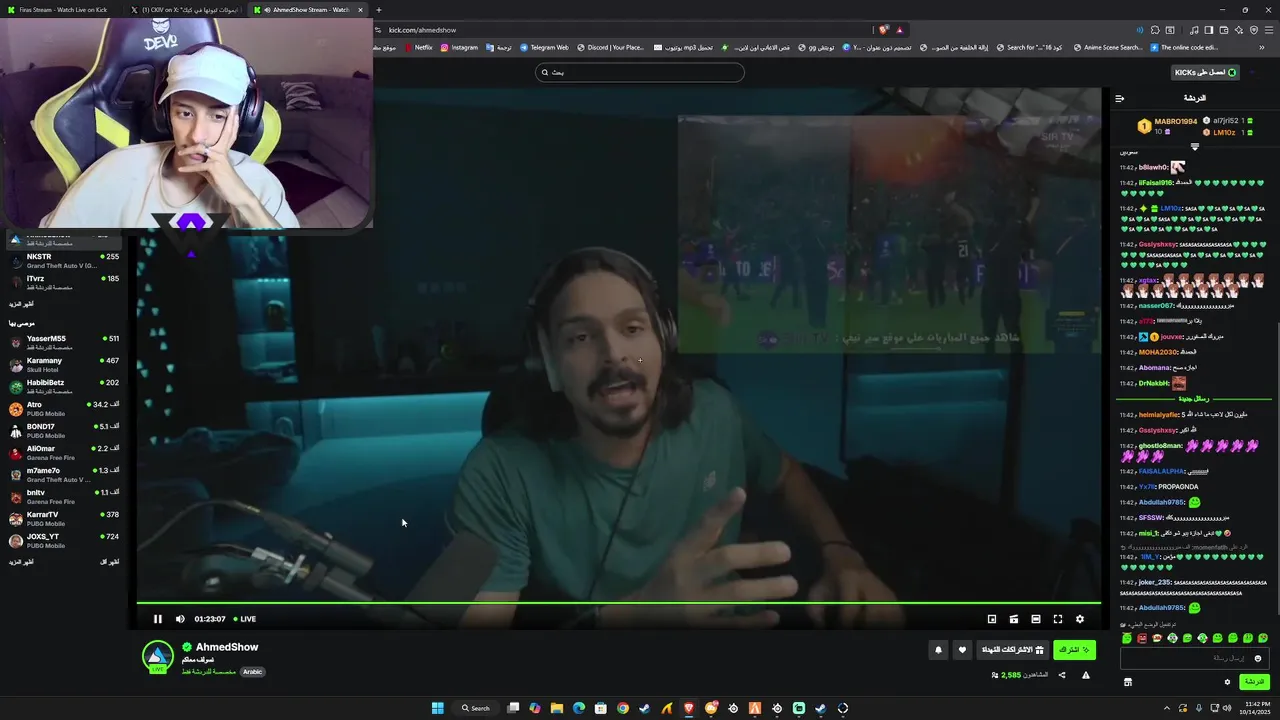The image size is (1280, 720).
Task: Open JOXS_YT channel in sidebar
Action: coord(64,541)
